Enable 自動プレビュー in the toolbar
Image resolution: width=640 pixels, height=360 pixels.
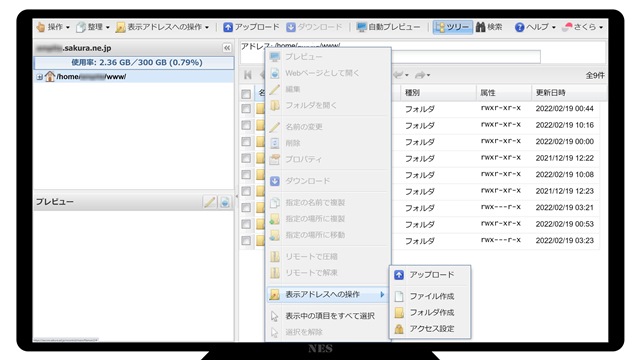[388, 27]
